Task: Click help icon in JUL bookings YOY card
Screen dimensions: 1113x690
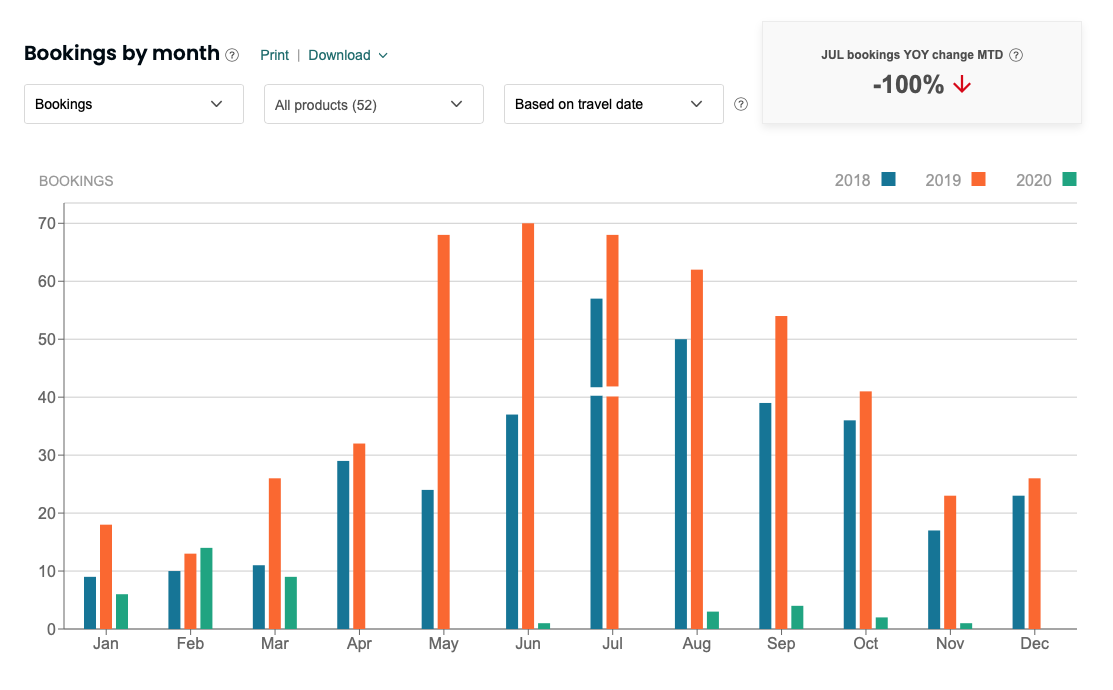Action: pyautogui.click(x=1016, y=55)
